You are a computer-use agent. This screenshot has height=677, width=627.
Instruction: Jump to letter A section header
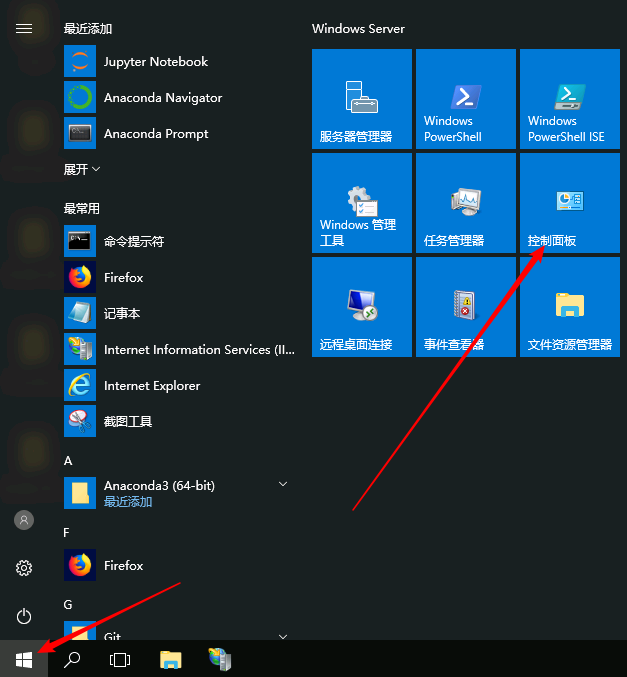68,461
